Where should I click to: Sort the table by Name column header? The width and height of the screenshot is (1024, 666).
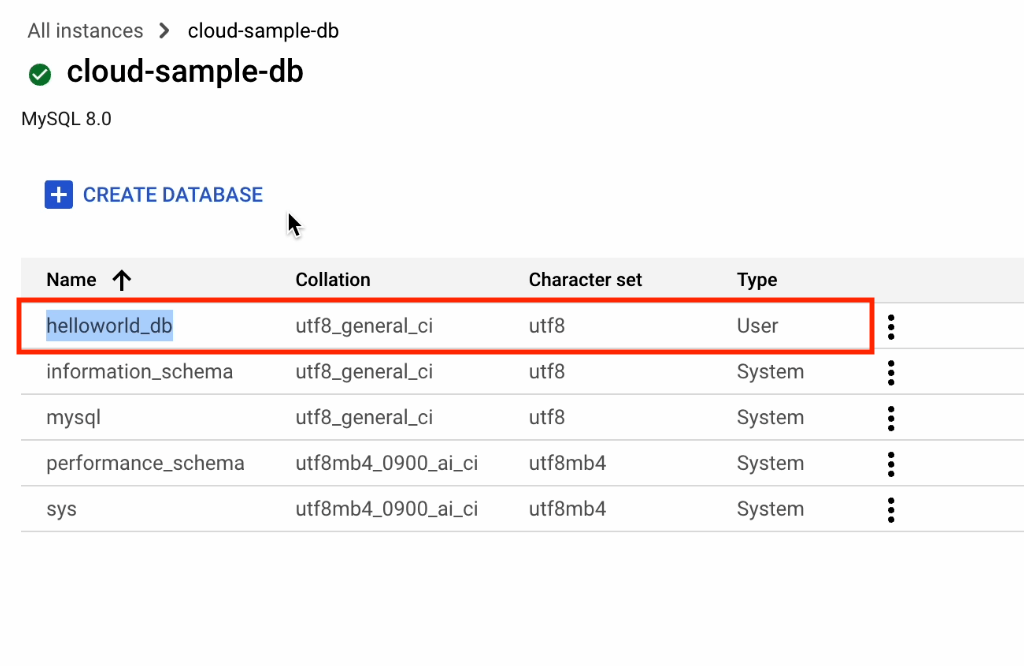71,280
